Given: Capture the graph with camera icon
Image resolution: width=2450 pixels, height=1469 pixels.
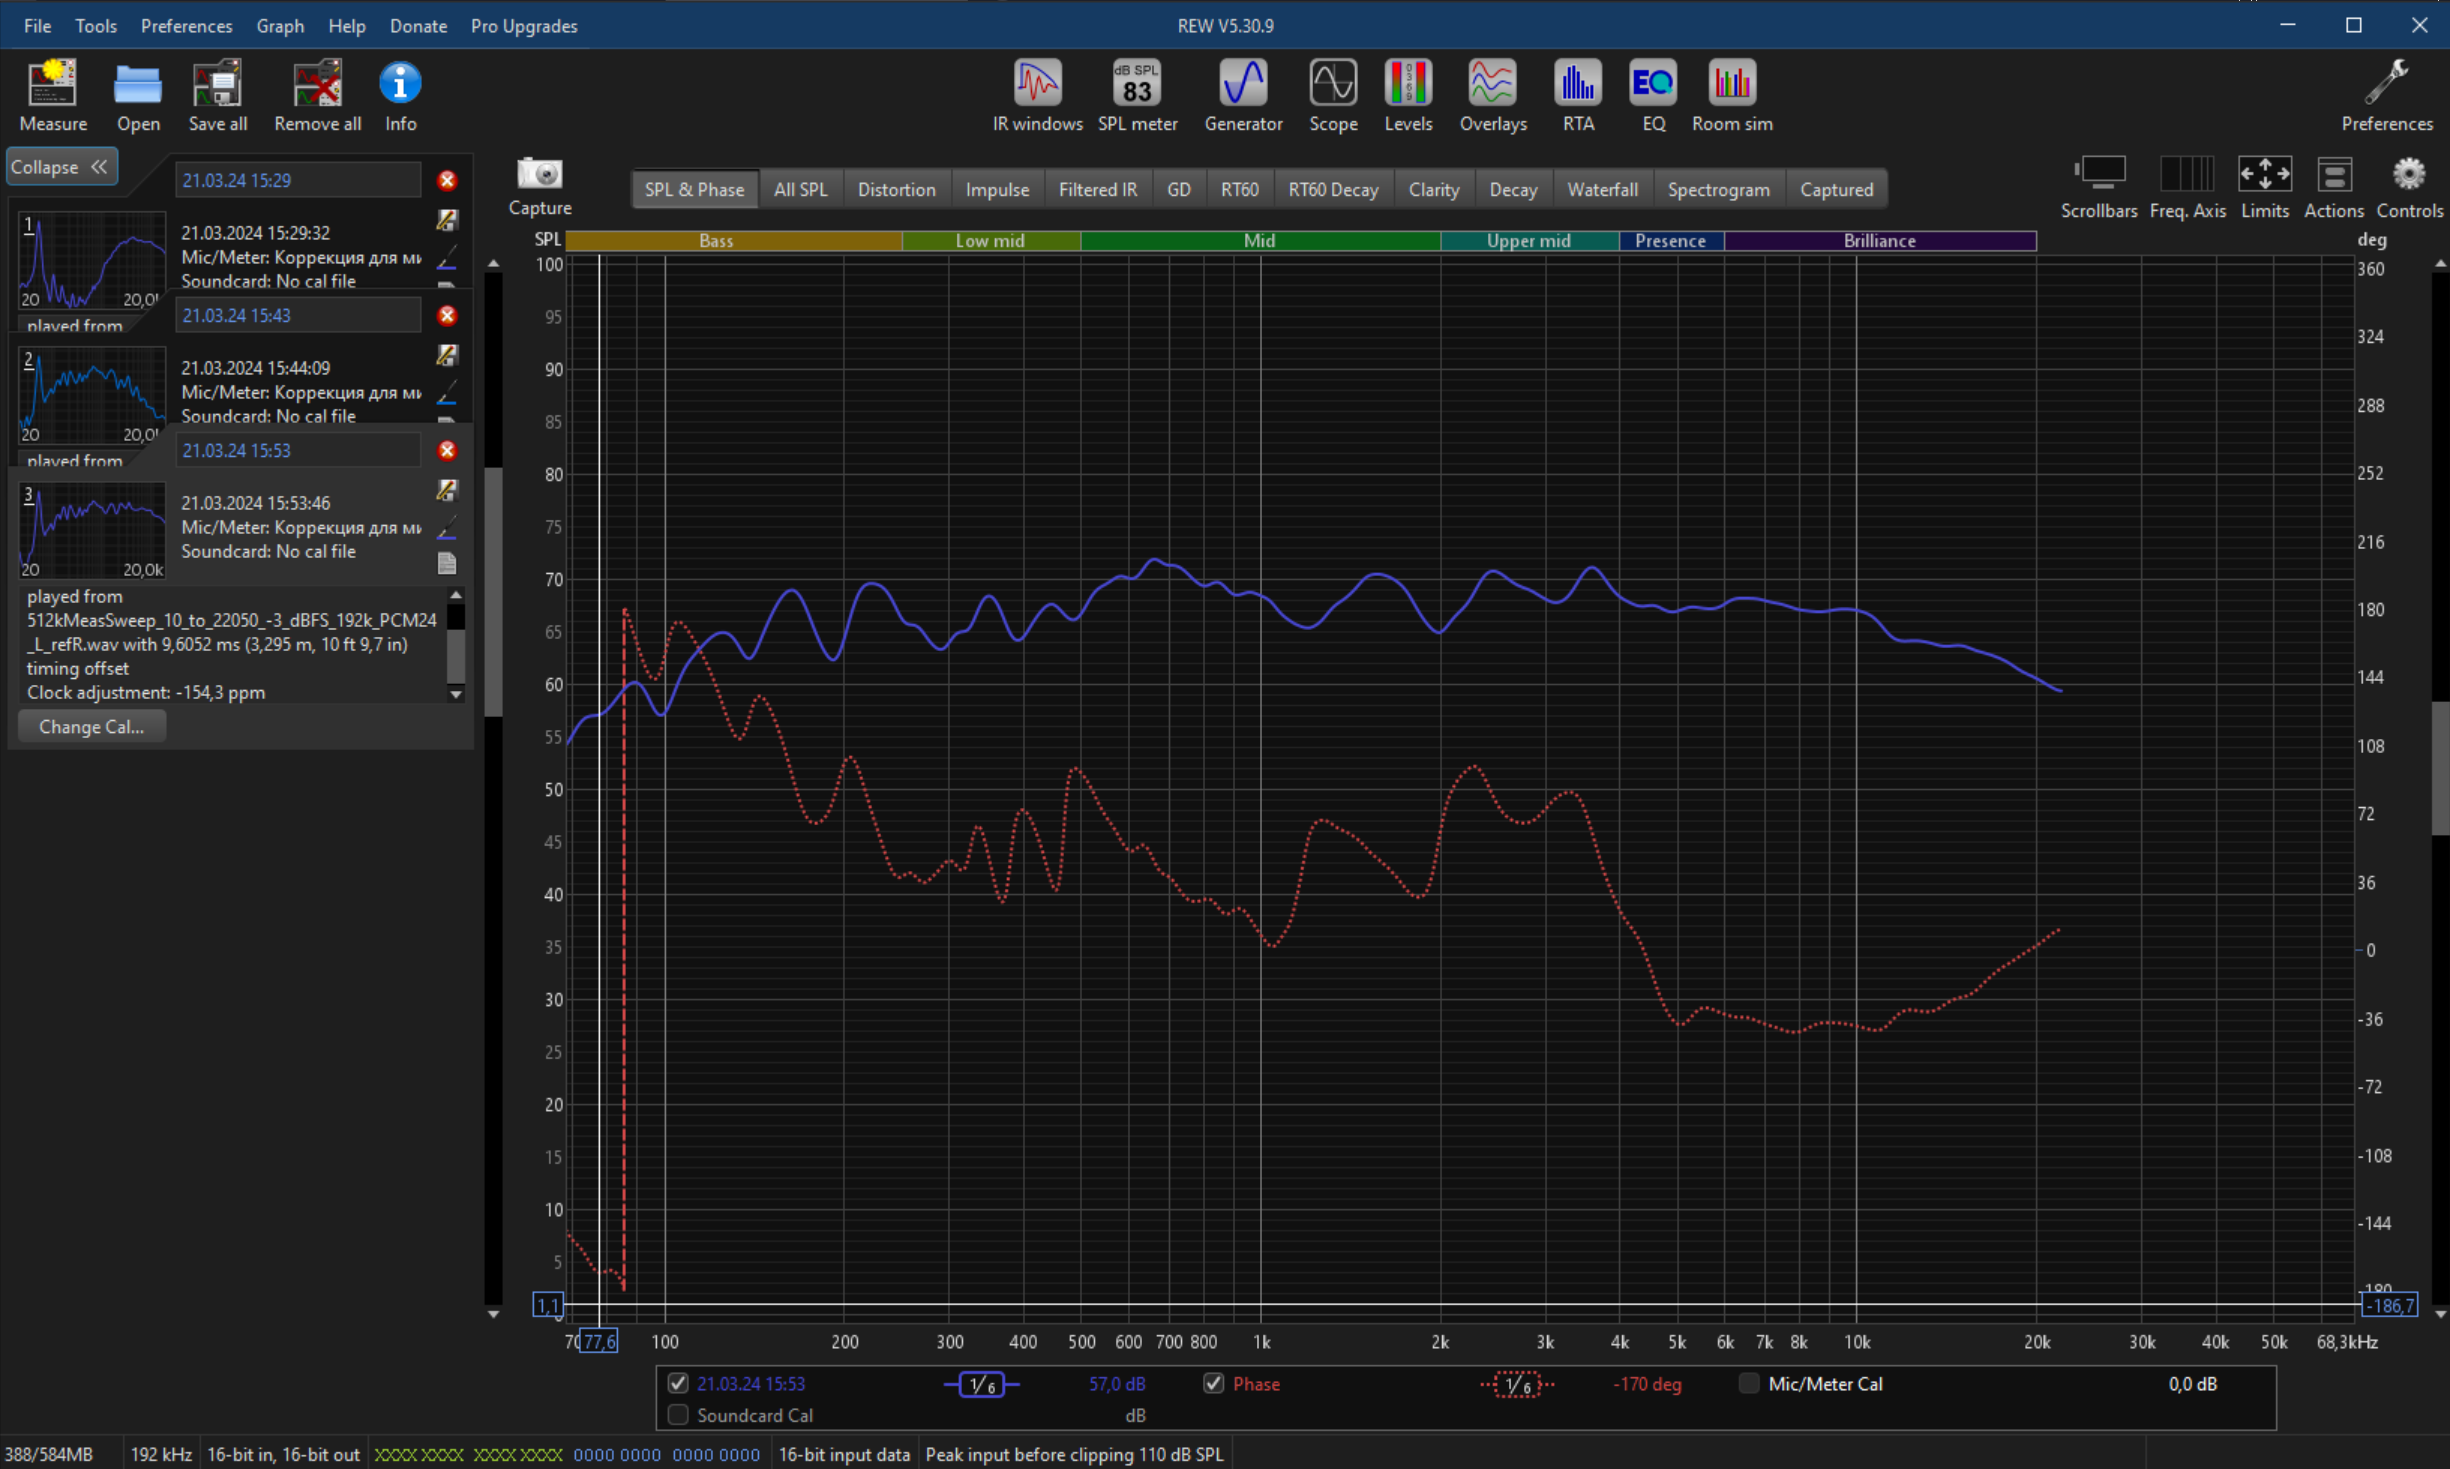Looking at the screenshot, I should coord(540,186).
